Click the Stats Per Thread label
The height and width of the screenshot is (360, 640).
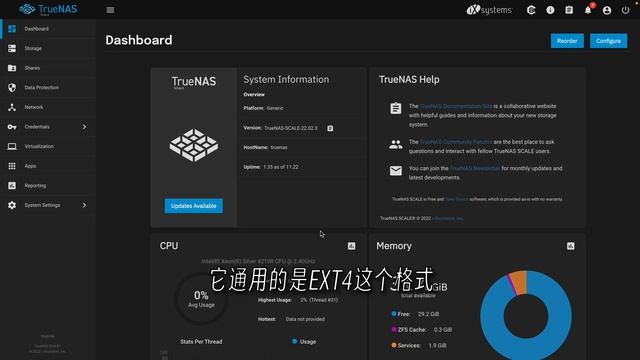201,342
